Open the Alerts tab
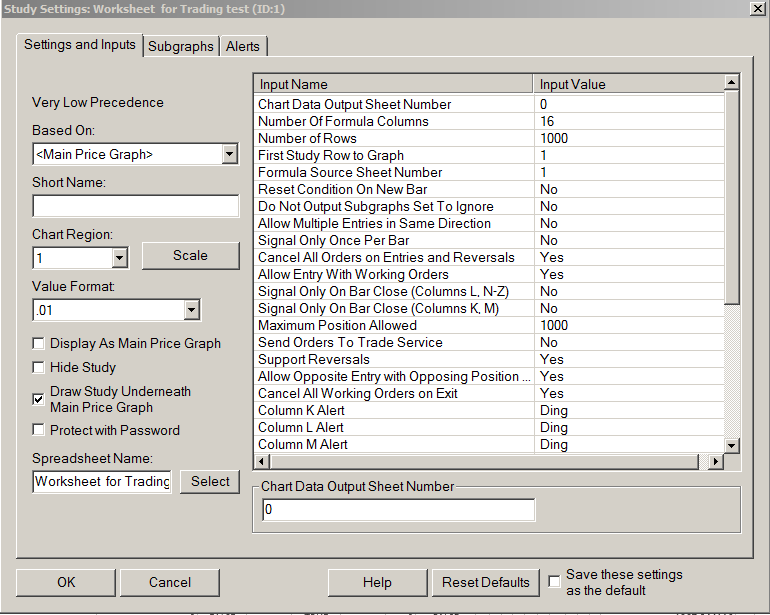This screenshot has height=615, width=770. [x=243, y=46]
